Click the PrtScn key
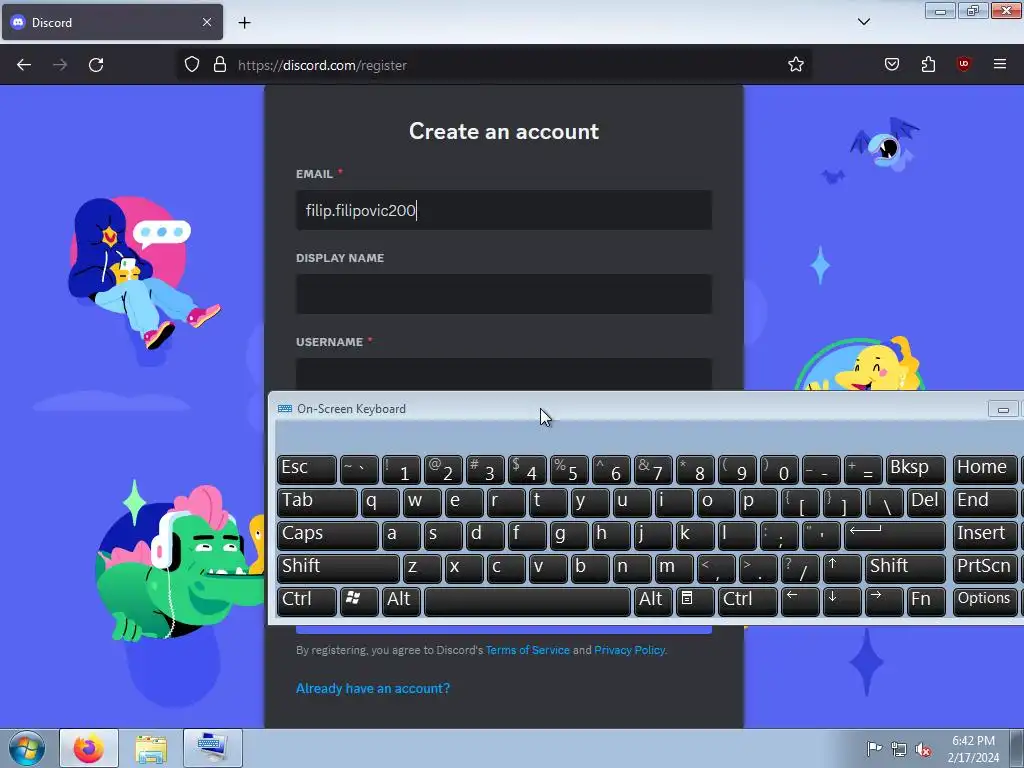The height and width of the screenshot is (768, 1024). [x=984, y=568]
